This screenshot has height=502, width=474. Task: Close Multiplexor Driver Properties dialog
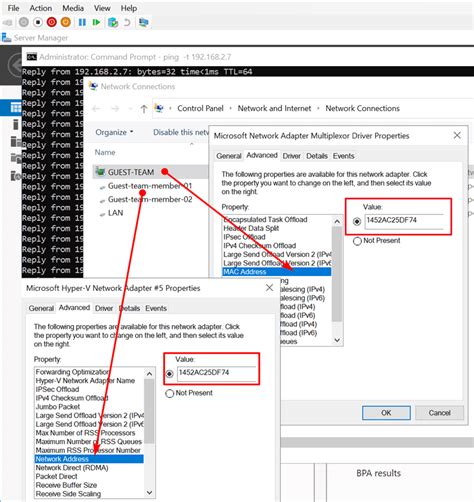457,135
